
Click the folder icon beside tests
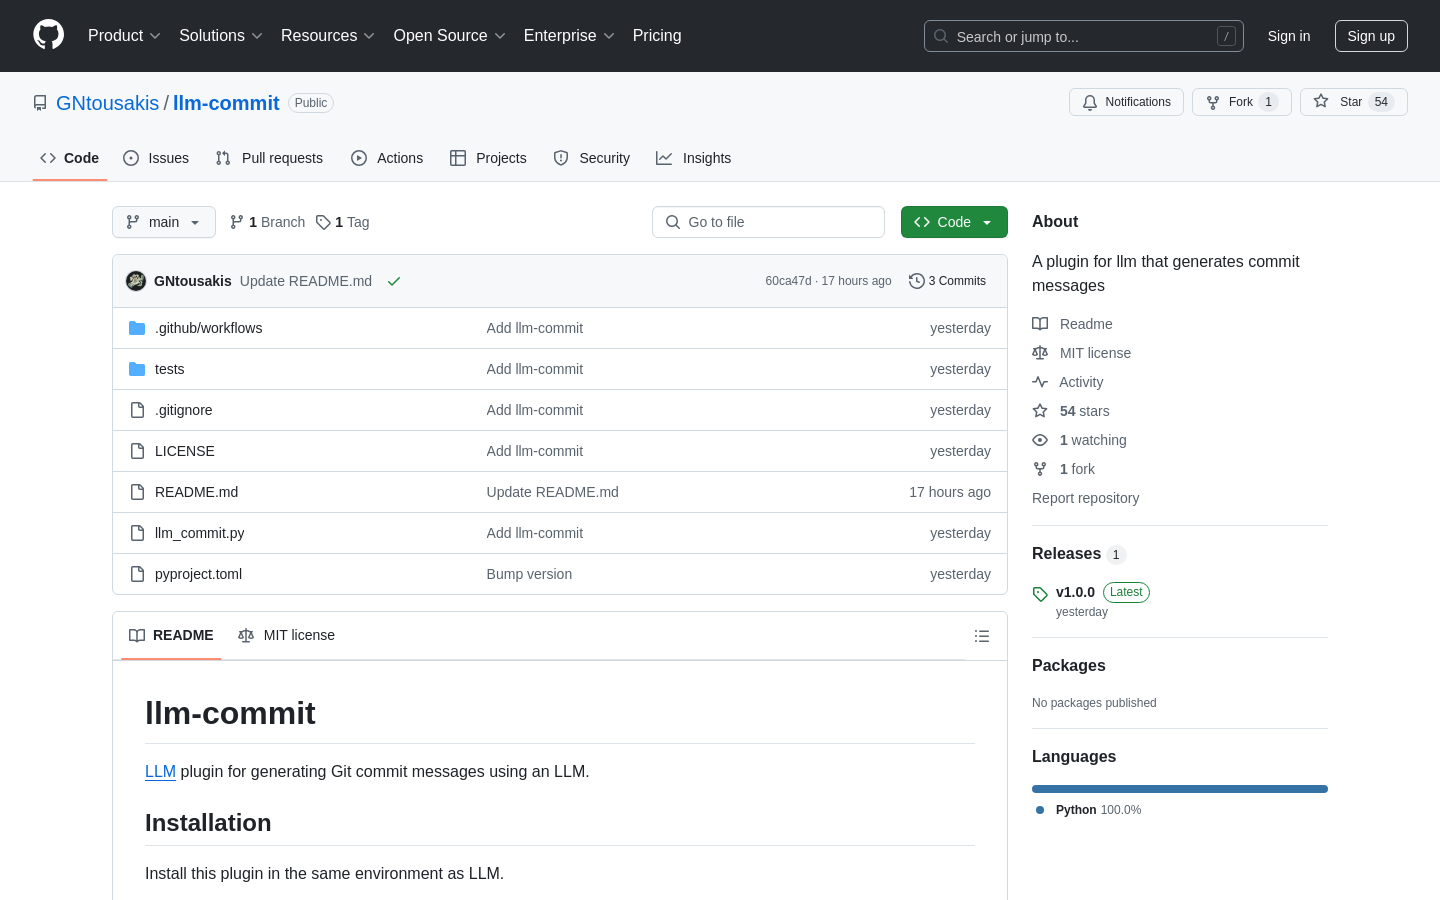point(137,369)
